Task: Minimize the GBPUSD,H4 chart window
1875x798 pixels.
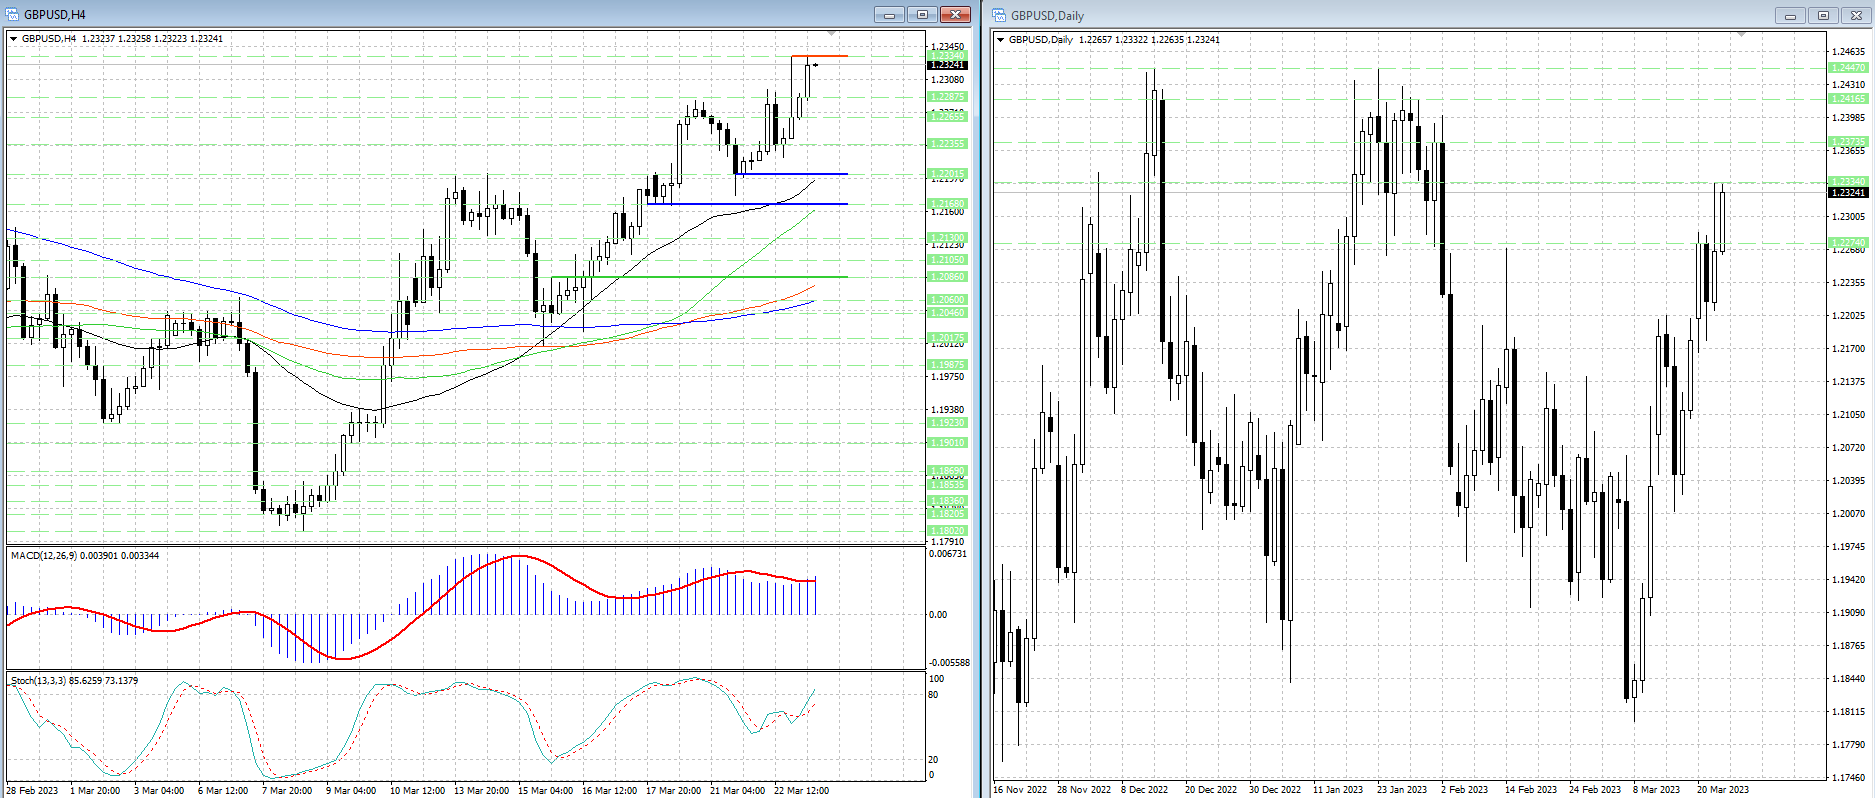Action: [888, 14]
